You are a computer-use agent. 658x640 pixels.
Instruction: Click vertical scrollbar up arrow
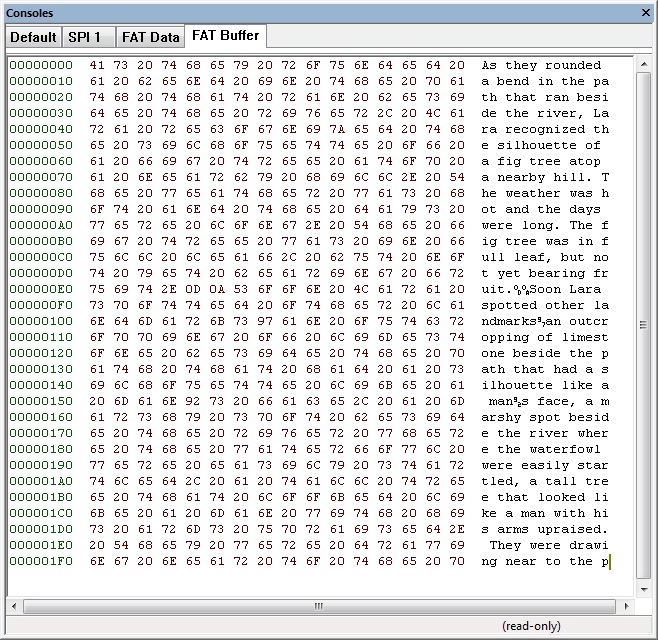[x=644, y=64]
